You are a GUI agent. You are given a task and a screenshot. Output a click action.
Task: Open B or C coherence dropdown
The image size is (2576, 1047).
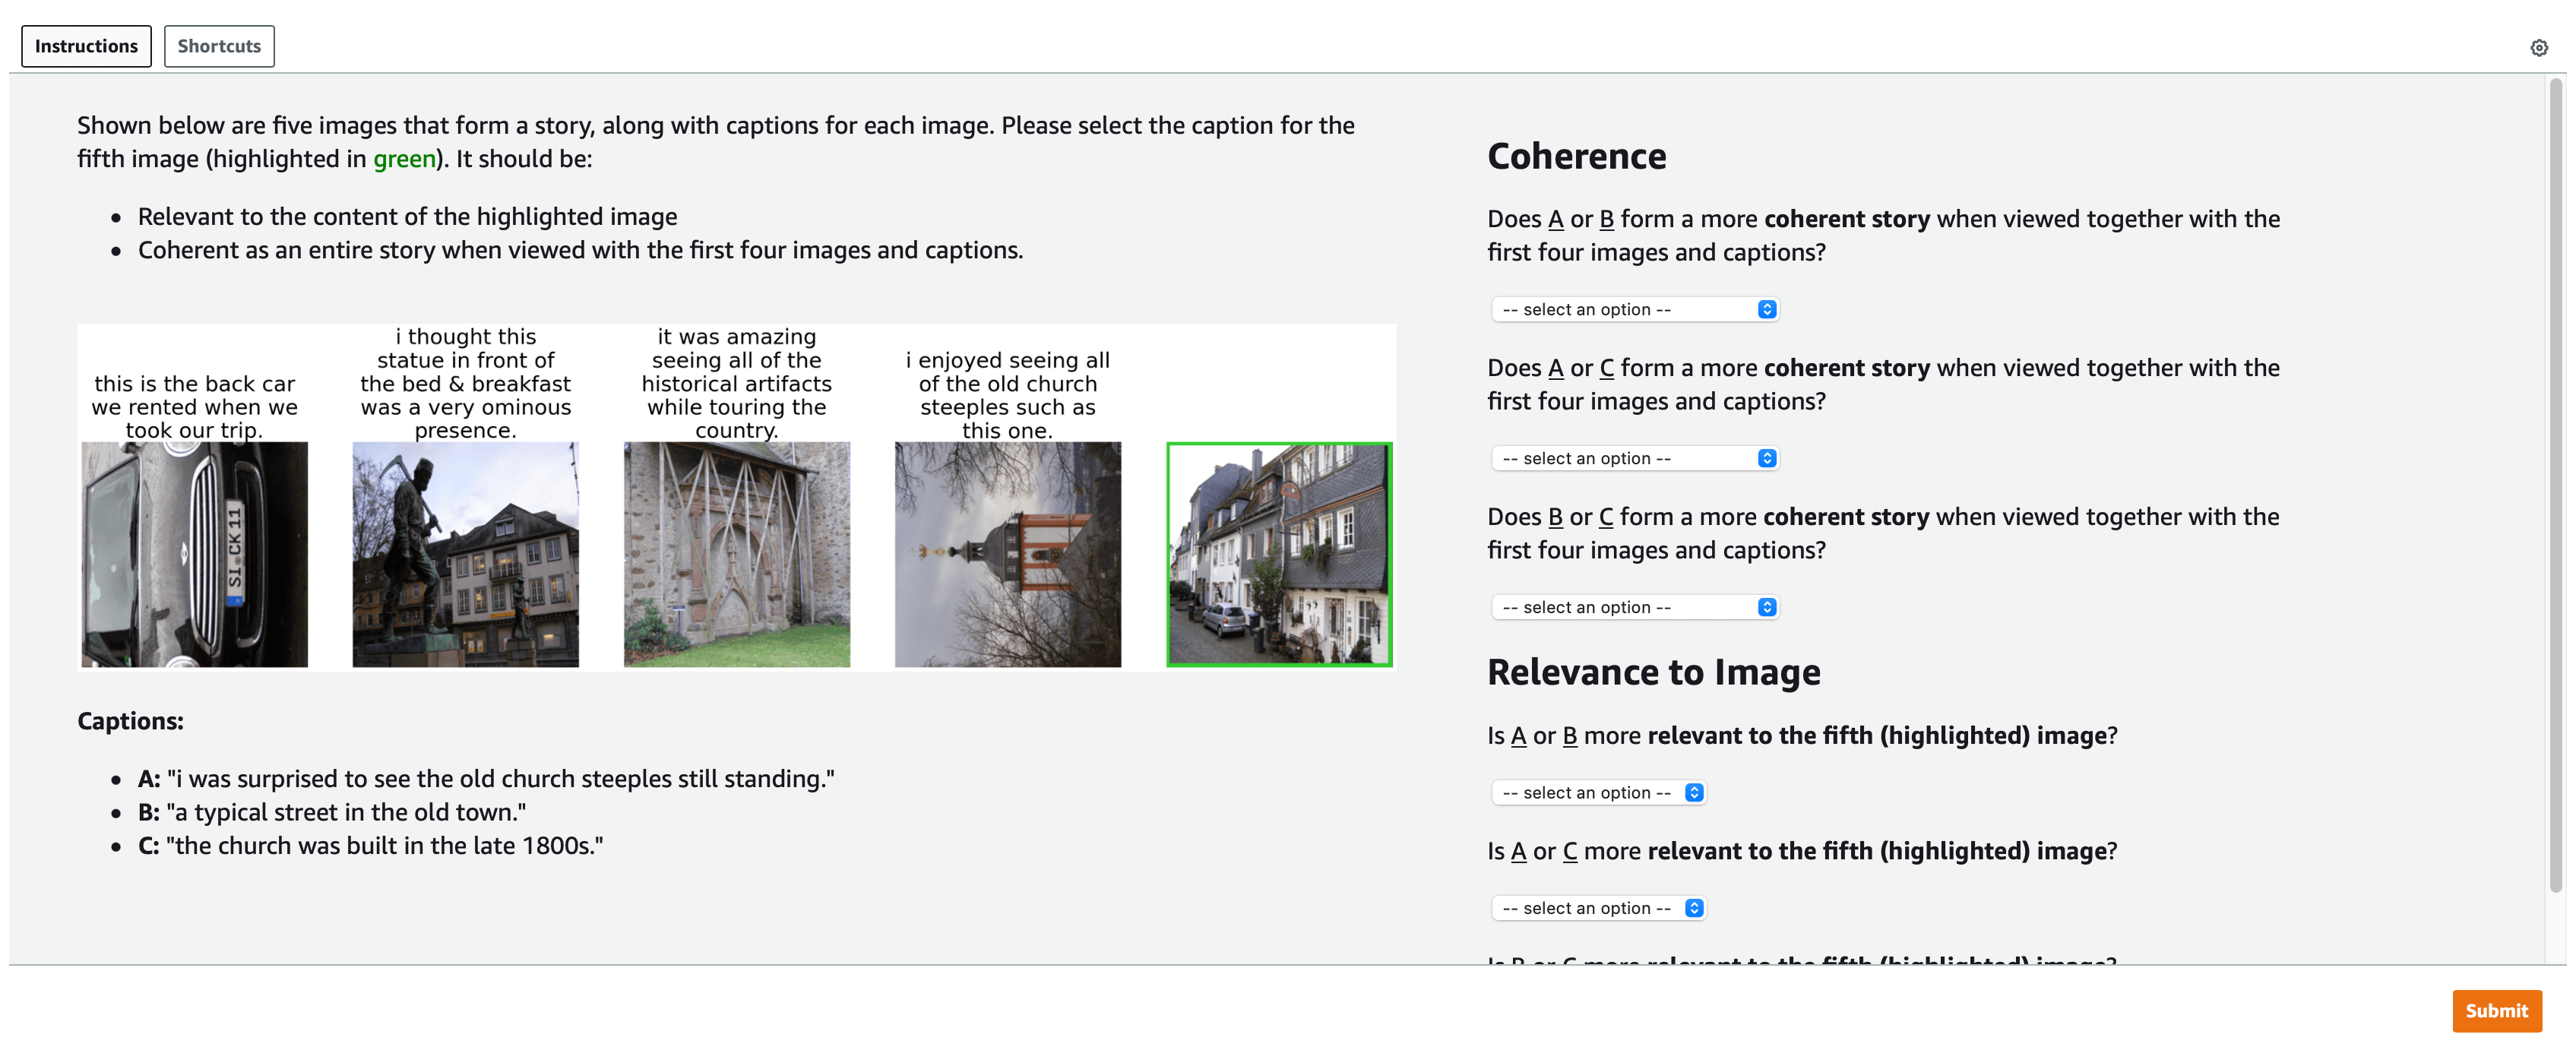[x=1634, y=607]
